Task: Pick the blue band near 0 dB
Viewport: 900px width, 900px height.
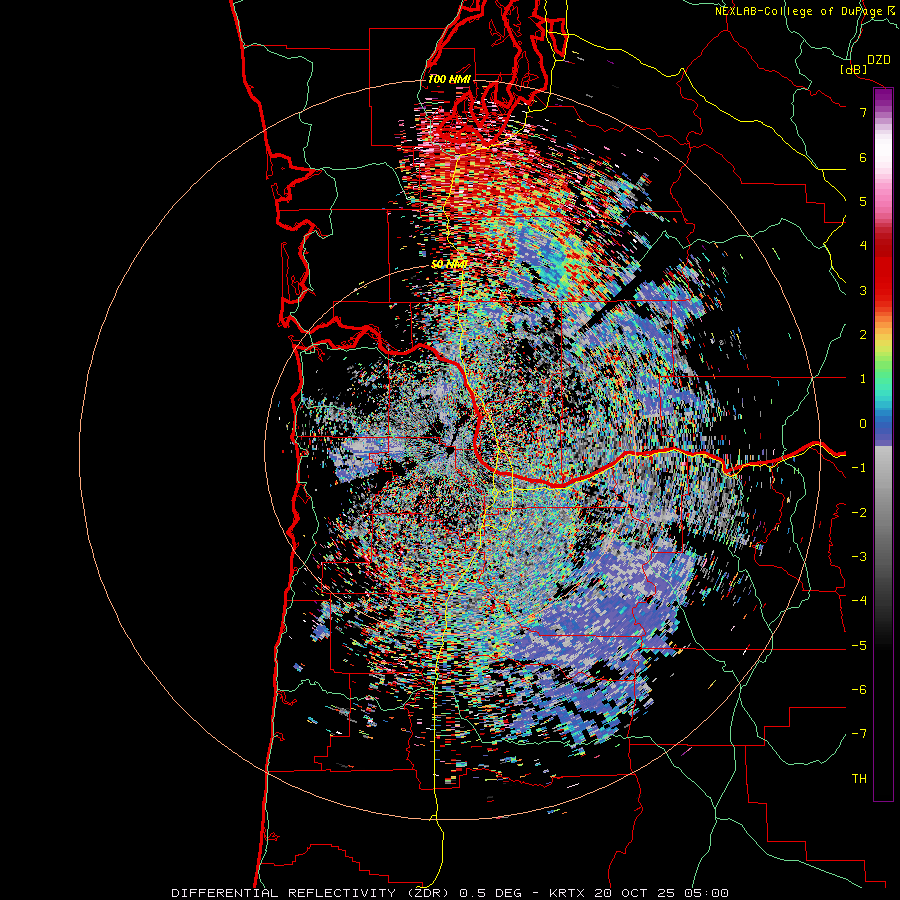Action: click(883, 425)
